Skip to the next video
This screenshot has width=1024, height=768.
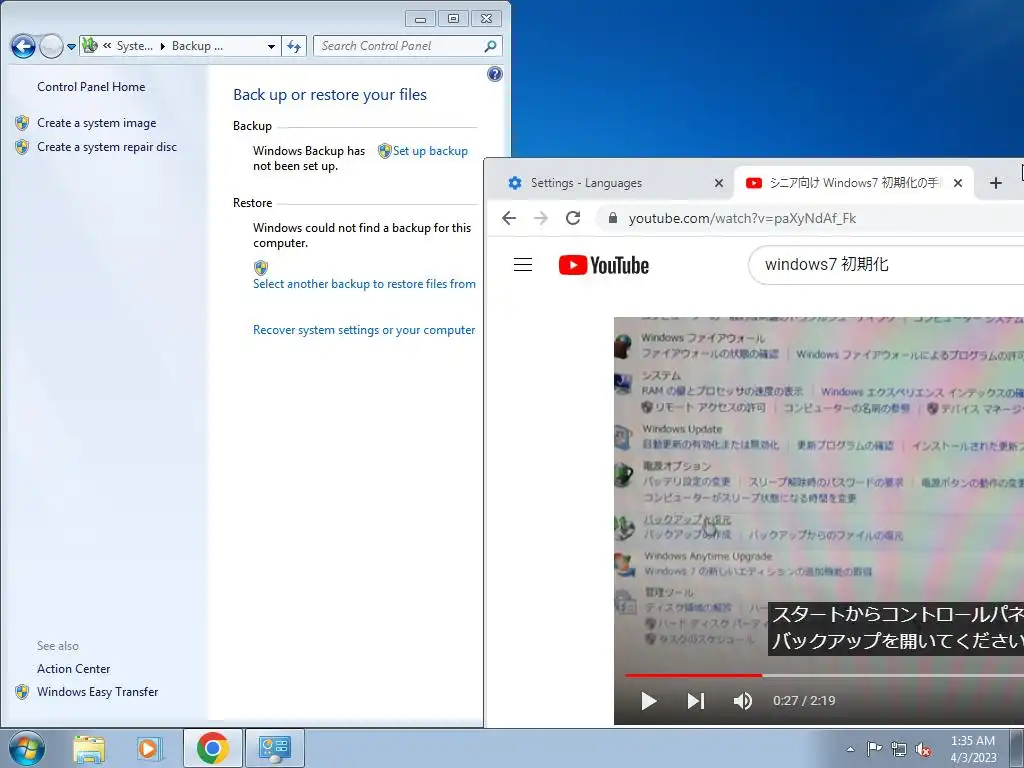pyautogui.click(x=696, y=701)
